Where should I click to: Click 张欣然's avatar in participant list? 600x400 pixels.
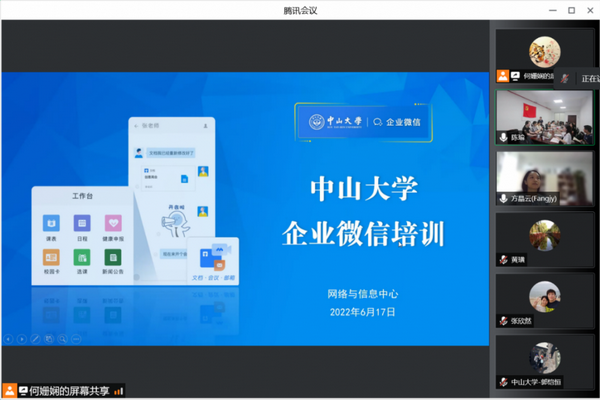click(544, 296)
